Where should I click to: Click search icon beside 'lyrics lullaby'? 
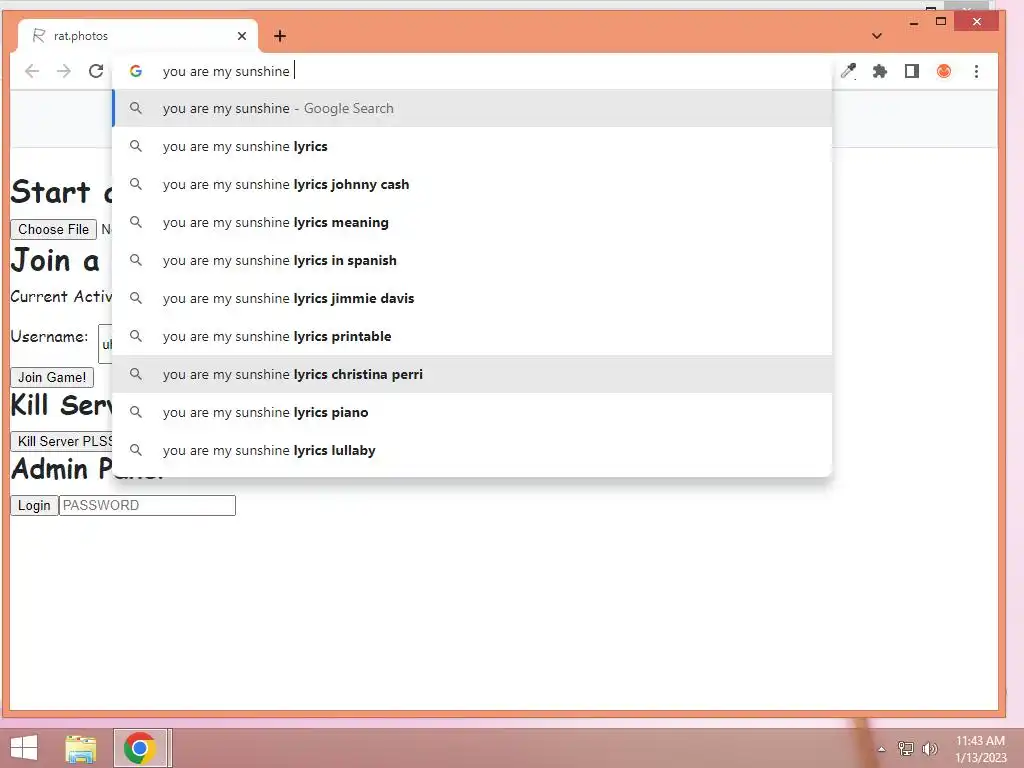pyautogui.click(x=136, y=450)
